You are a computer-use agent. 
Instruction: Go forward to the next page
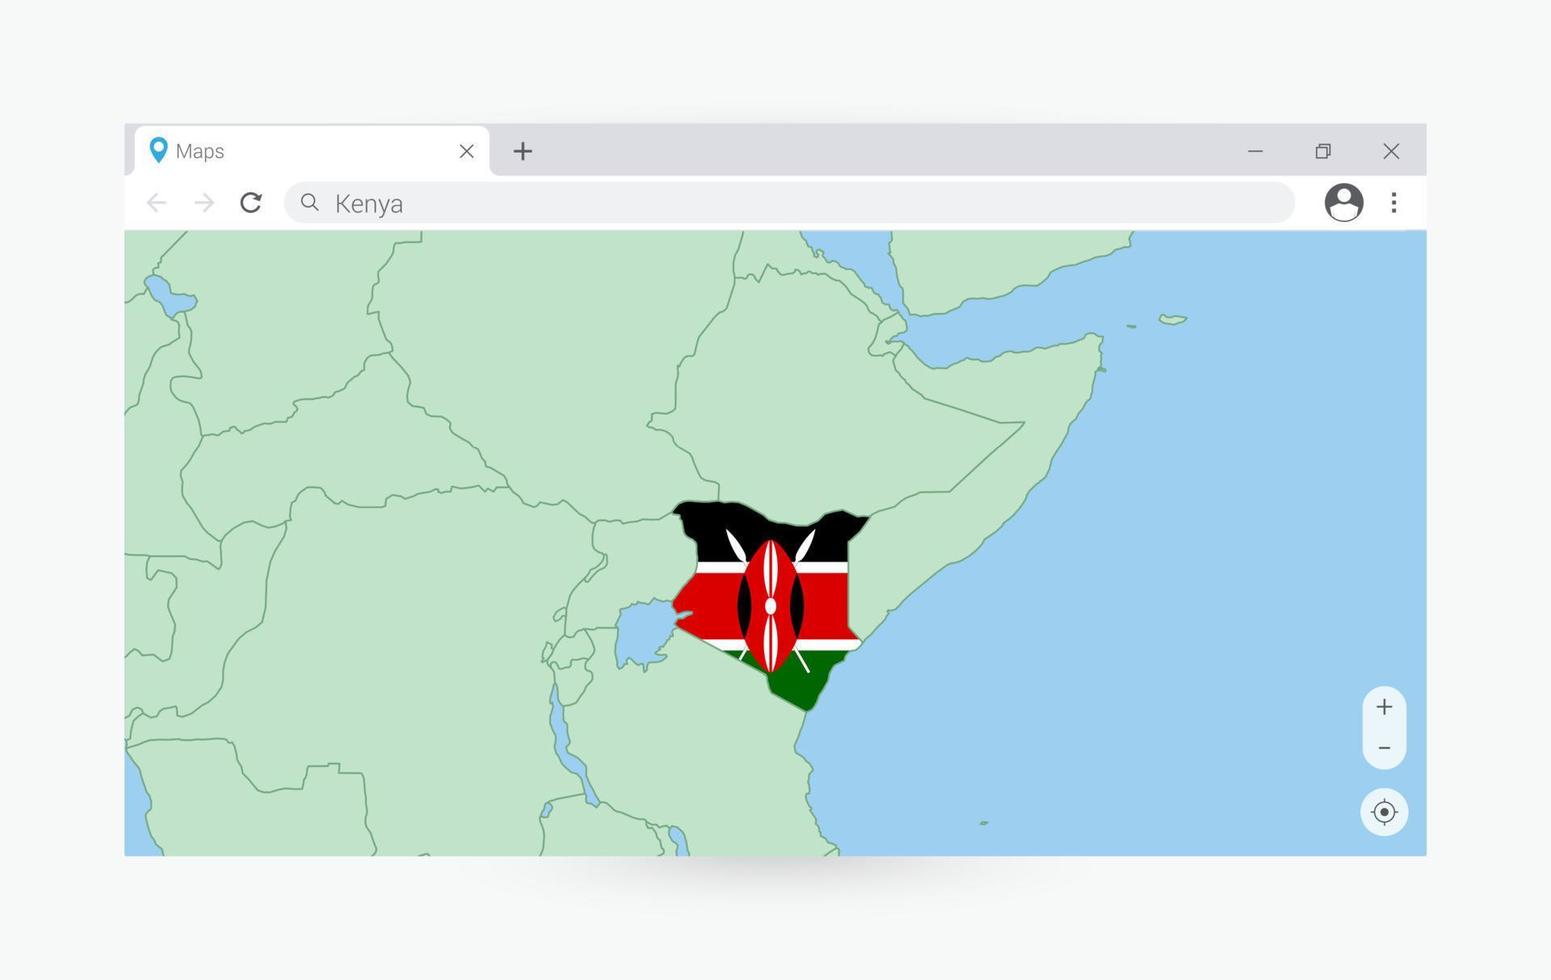tap(204, 203)
